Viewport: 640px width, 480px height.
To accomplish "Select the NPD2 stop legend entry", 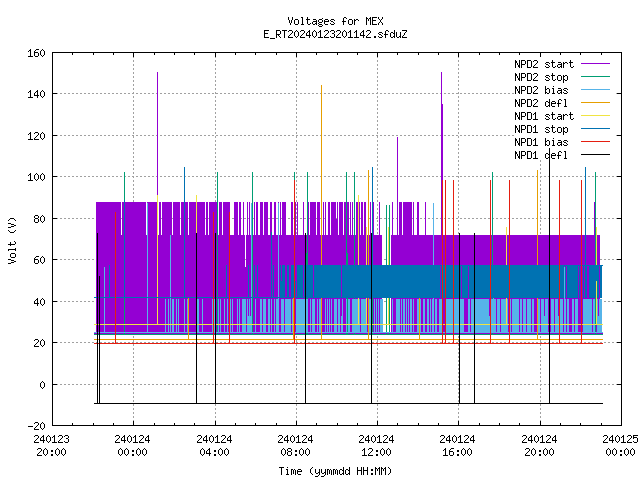I will pyautogui.click(x=541, y=77).
